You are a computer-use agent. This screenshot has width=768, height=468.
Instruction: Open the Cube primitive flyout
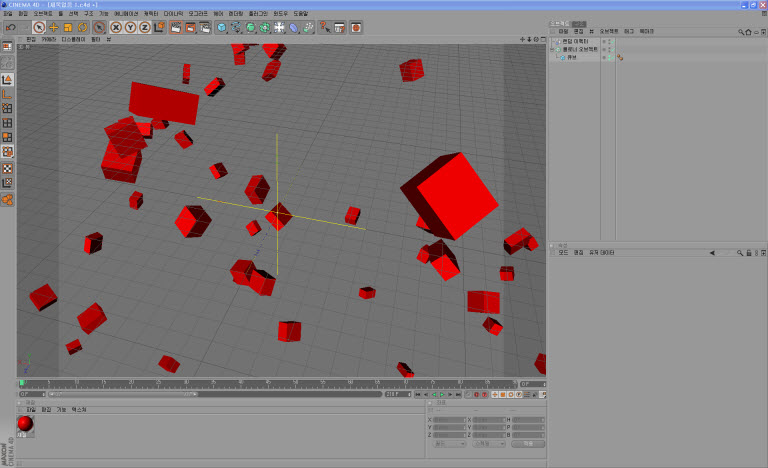click(221, 27)
